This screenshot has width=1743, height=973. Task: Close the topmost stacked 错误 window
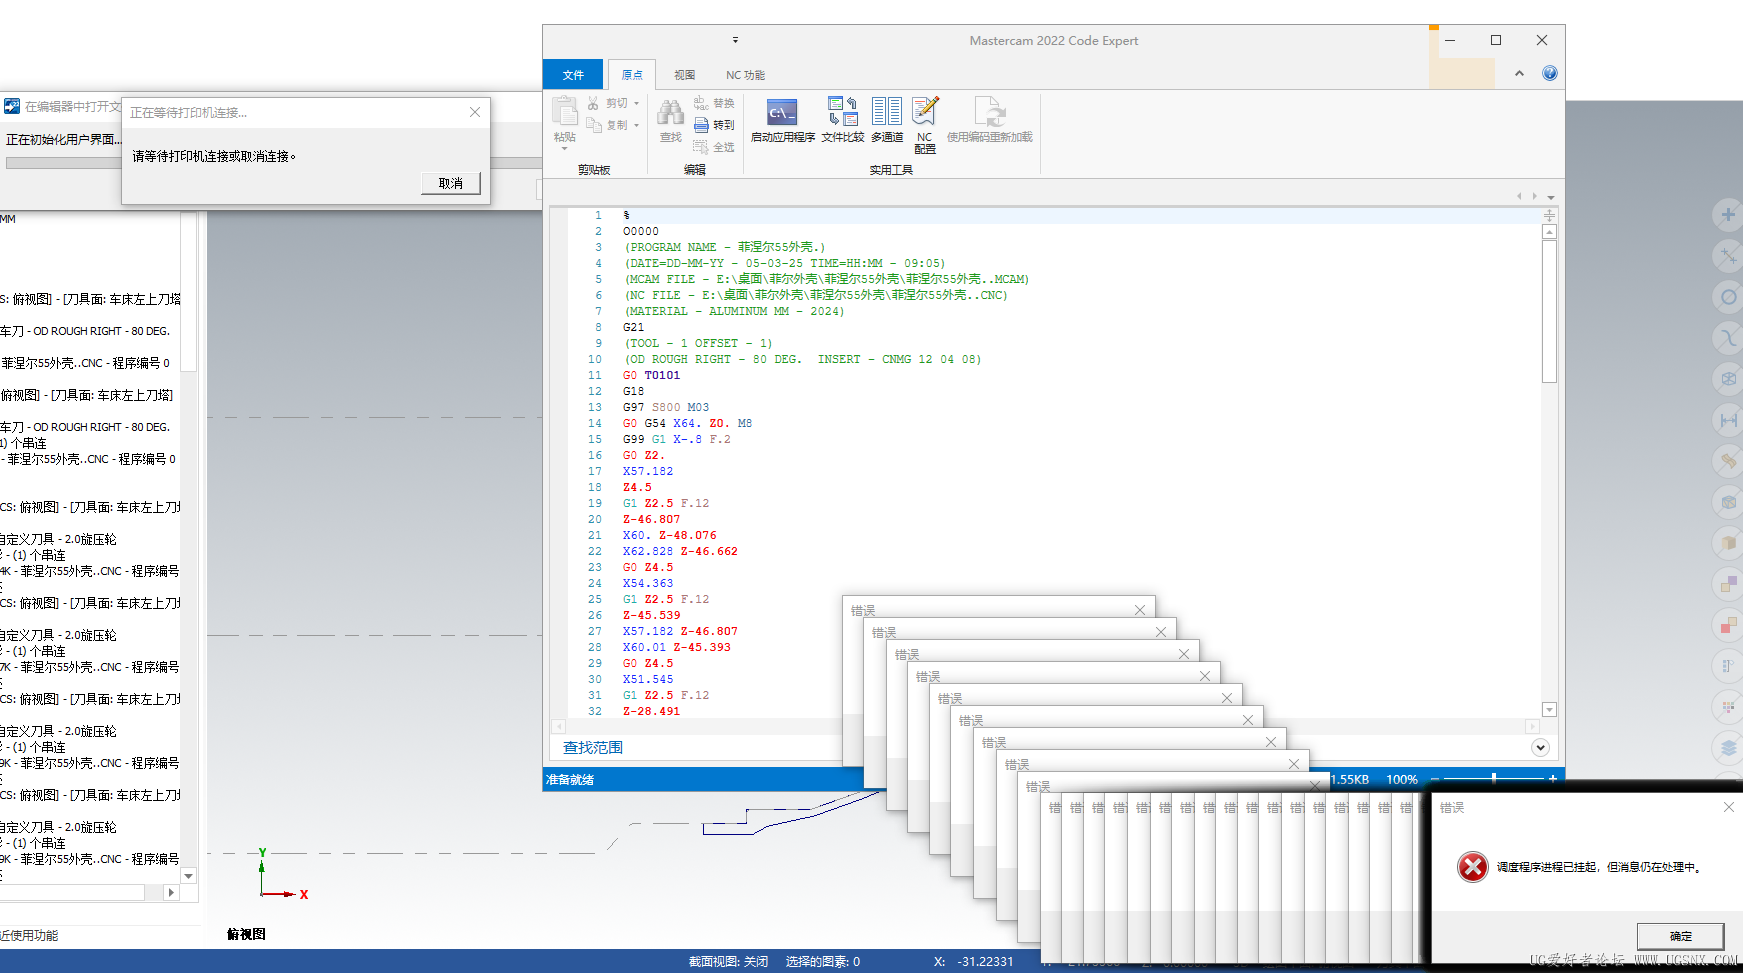pyautogui.click(x=1140, y=610)
